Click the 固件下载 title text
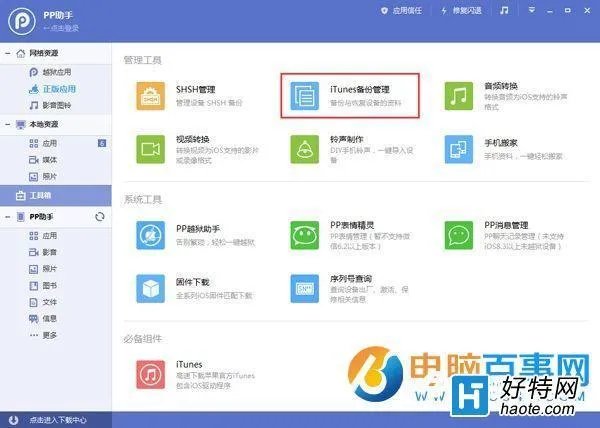Viewport: 600px width, 428px height. click(x=192, y=282)
